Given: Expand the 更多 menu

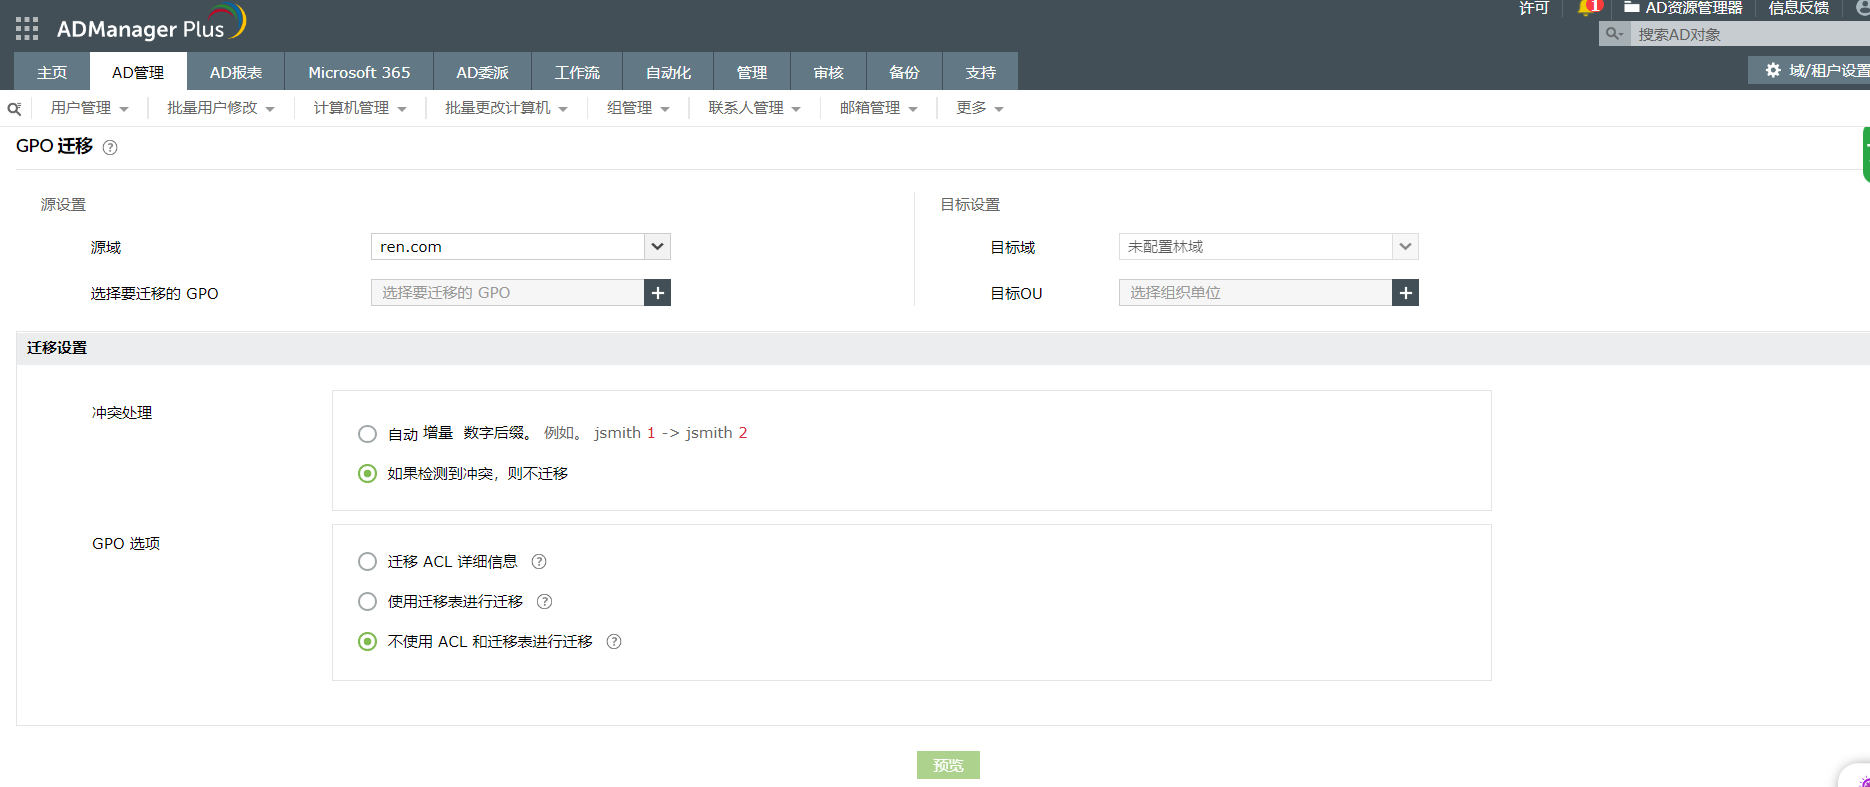Looking at the screenshot, I should pos(979,108).
